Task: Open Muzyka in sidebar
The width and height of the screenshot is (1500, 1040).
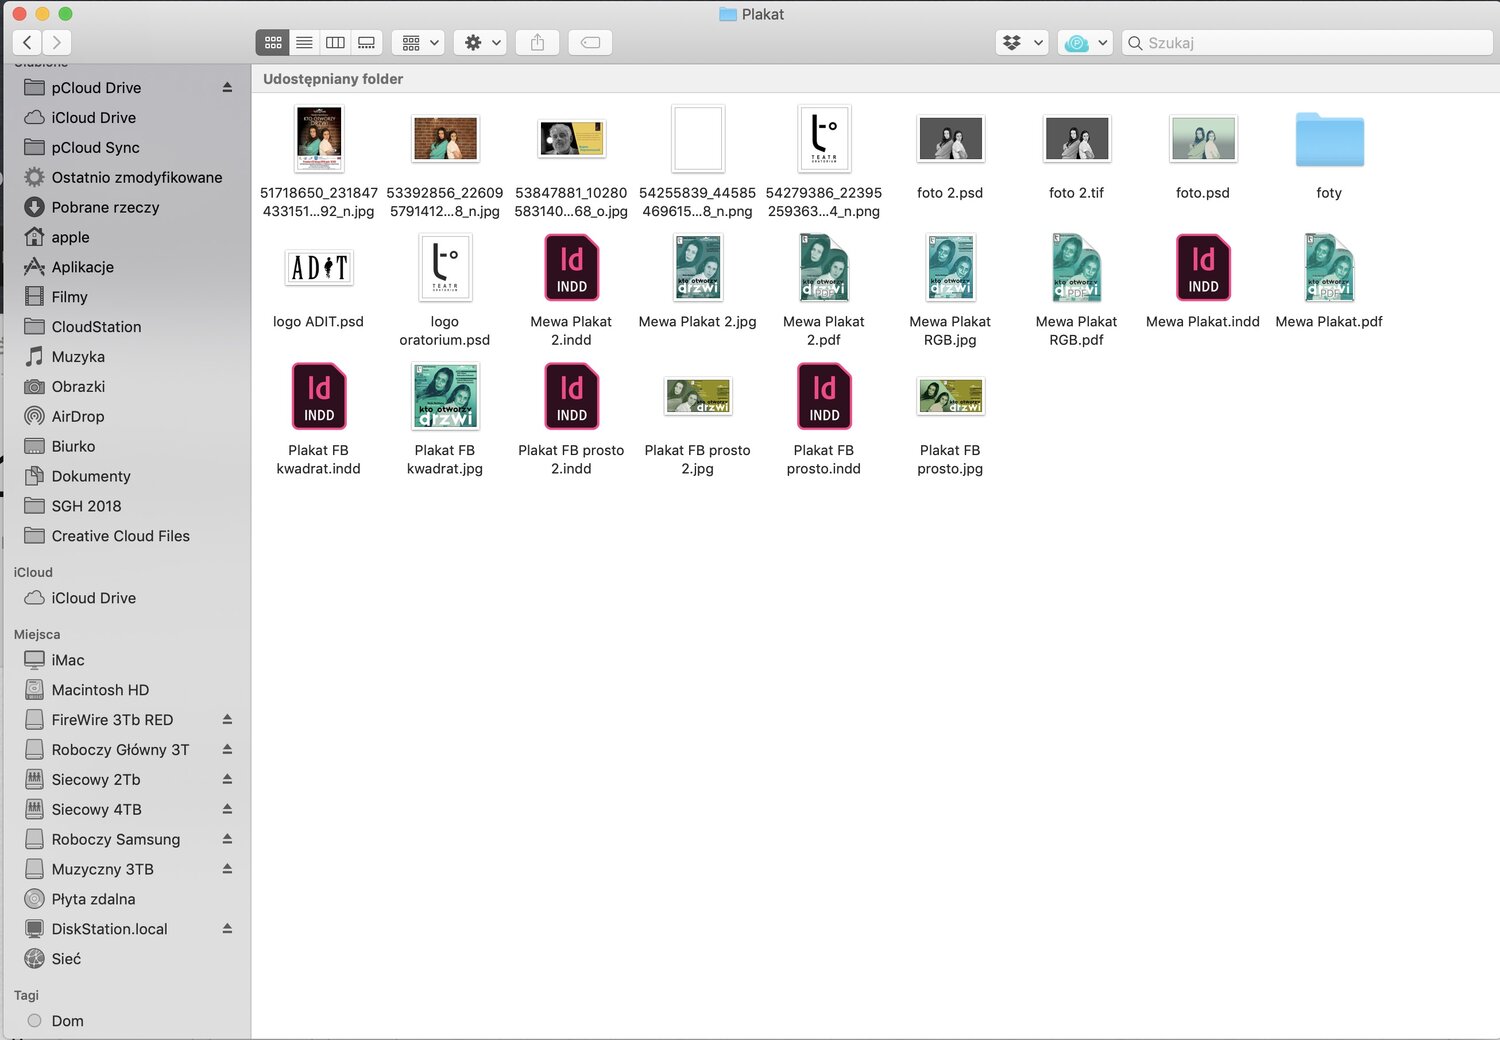Action: point(78,358)
